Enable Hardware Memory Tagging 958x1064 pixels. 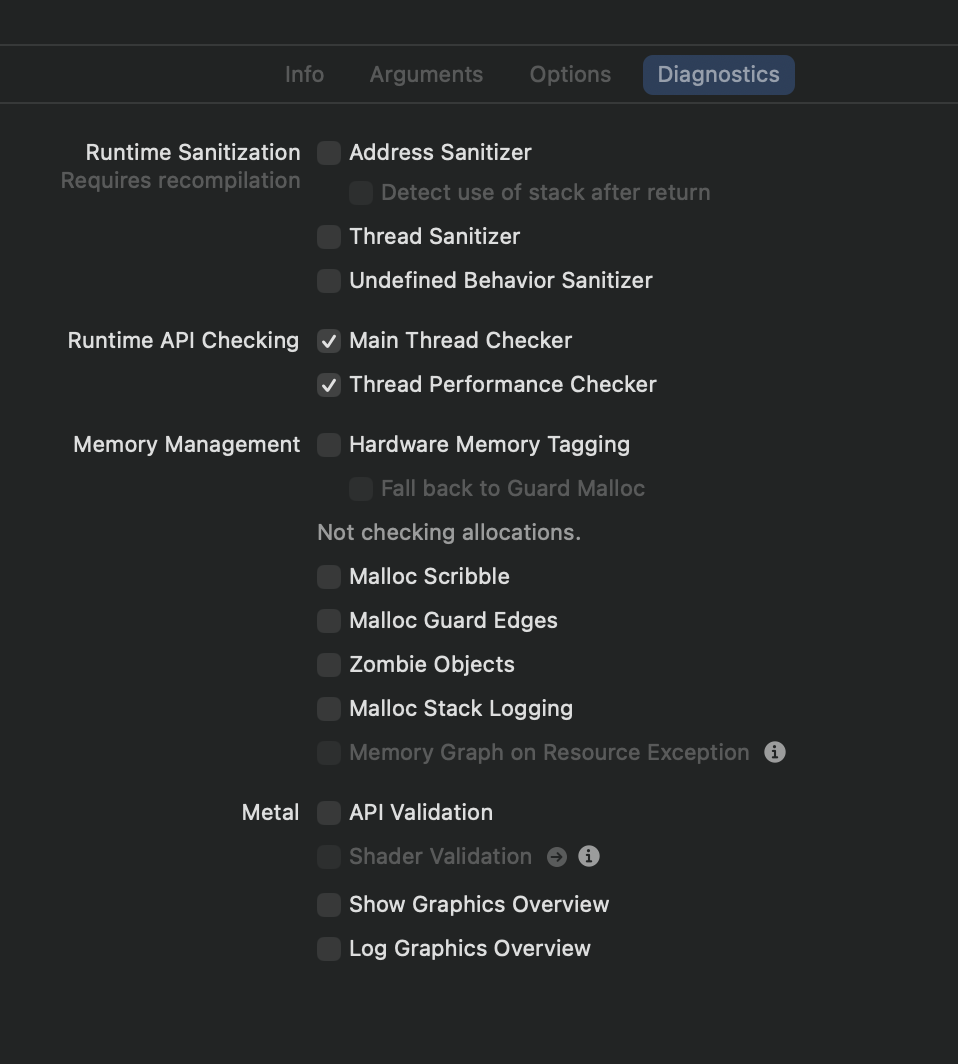[x=329, y=445]
